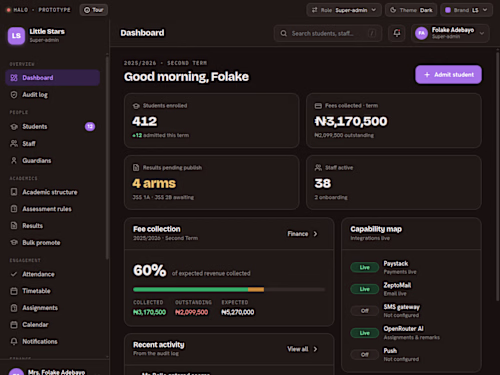Viewport: 500px width, 375px height.
Task: Toggle the OpenRouter AI Live pill
Action: tap(365, 333)
